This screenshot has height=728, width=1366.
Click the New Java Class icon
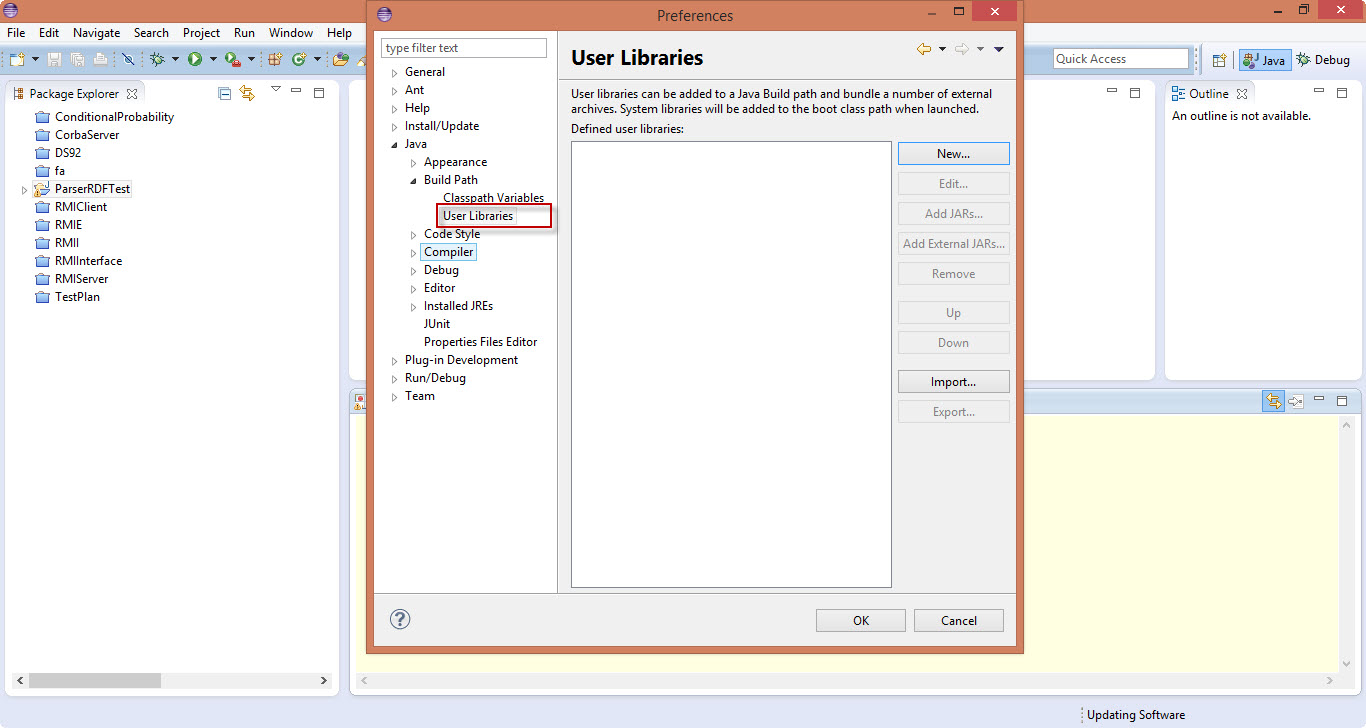298,60
